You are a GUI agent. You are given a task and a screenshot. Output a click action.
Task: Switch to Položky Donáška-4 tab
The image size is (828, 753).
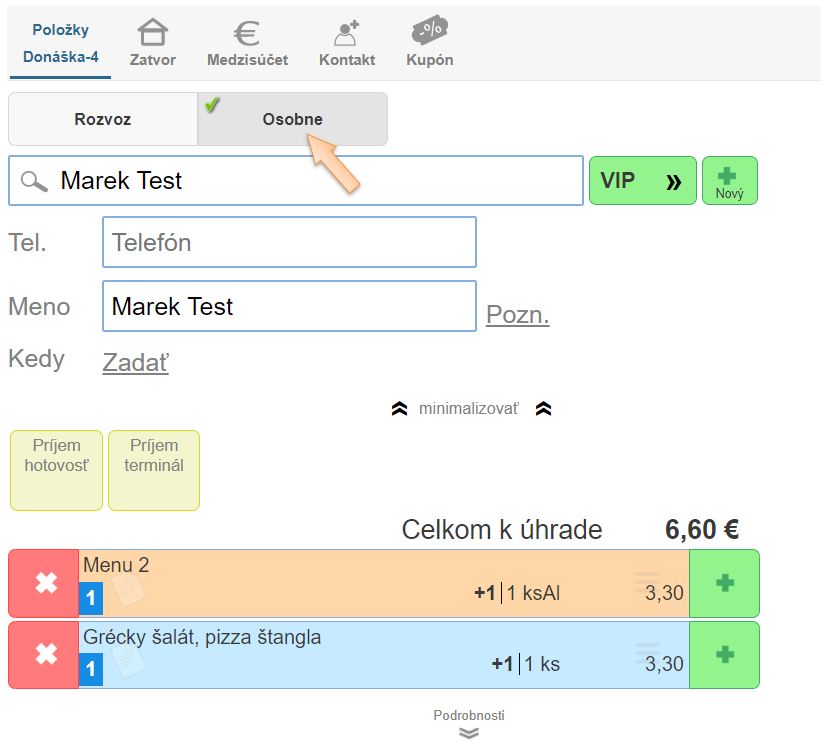coord(60,43)
